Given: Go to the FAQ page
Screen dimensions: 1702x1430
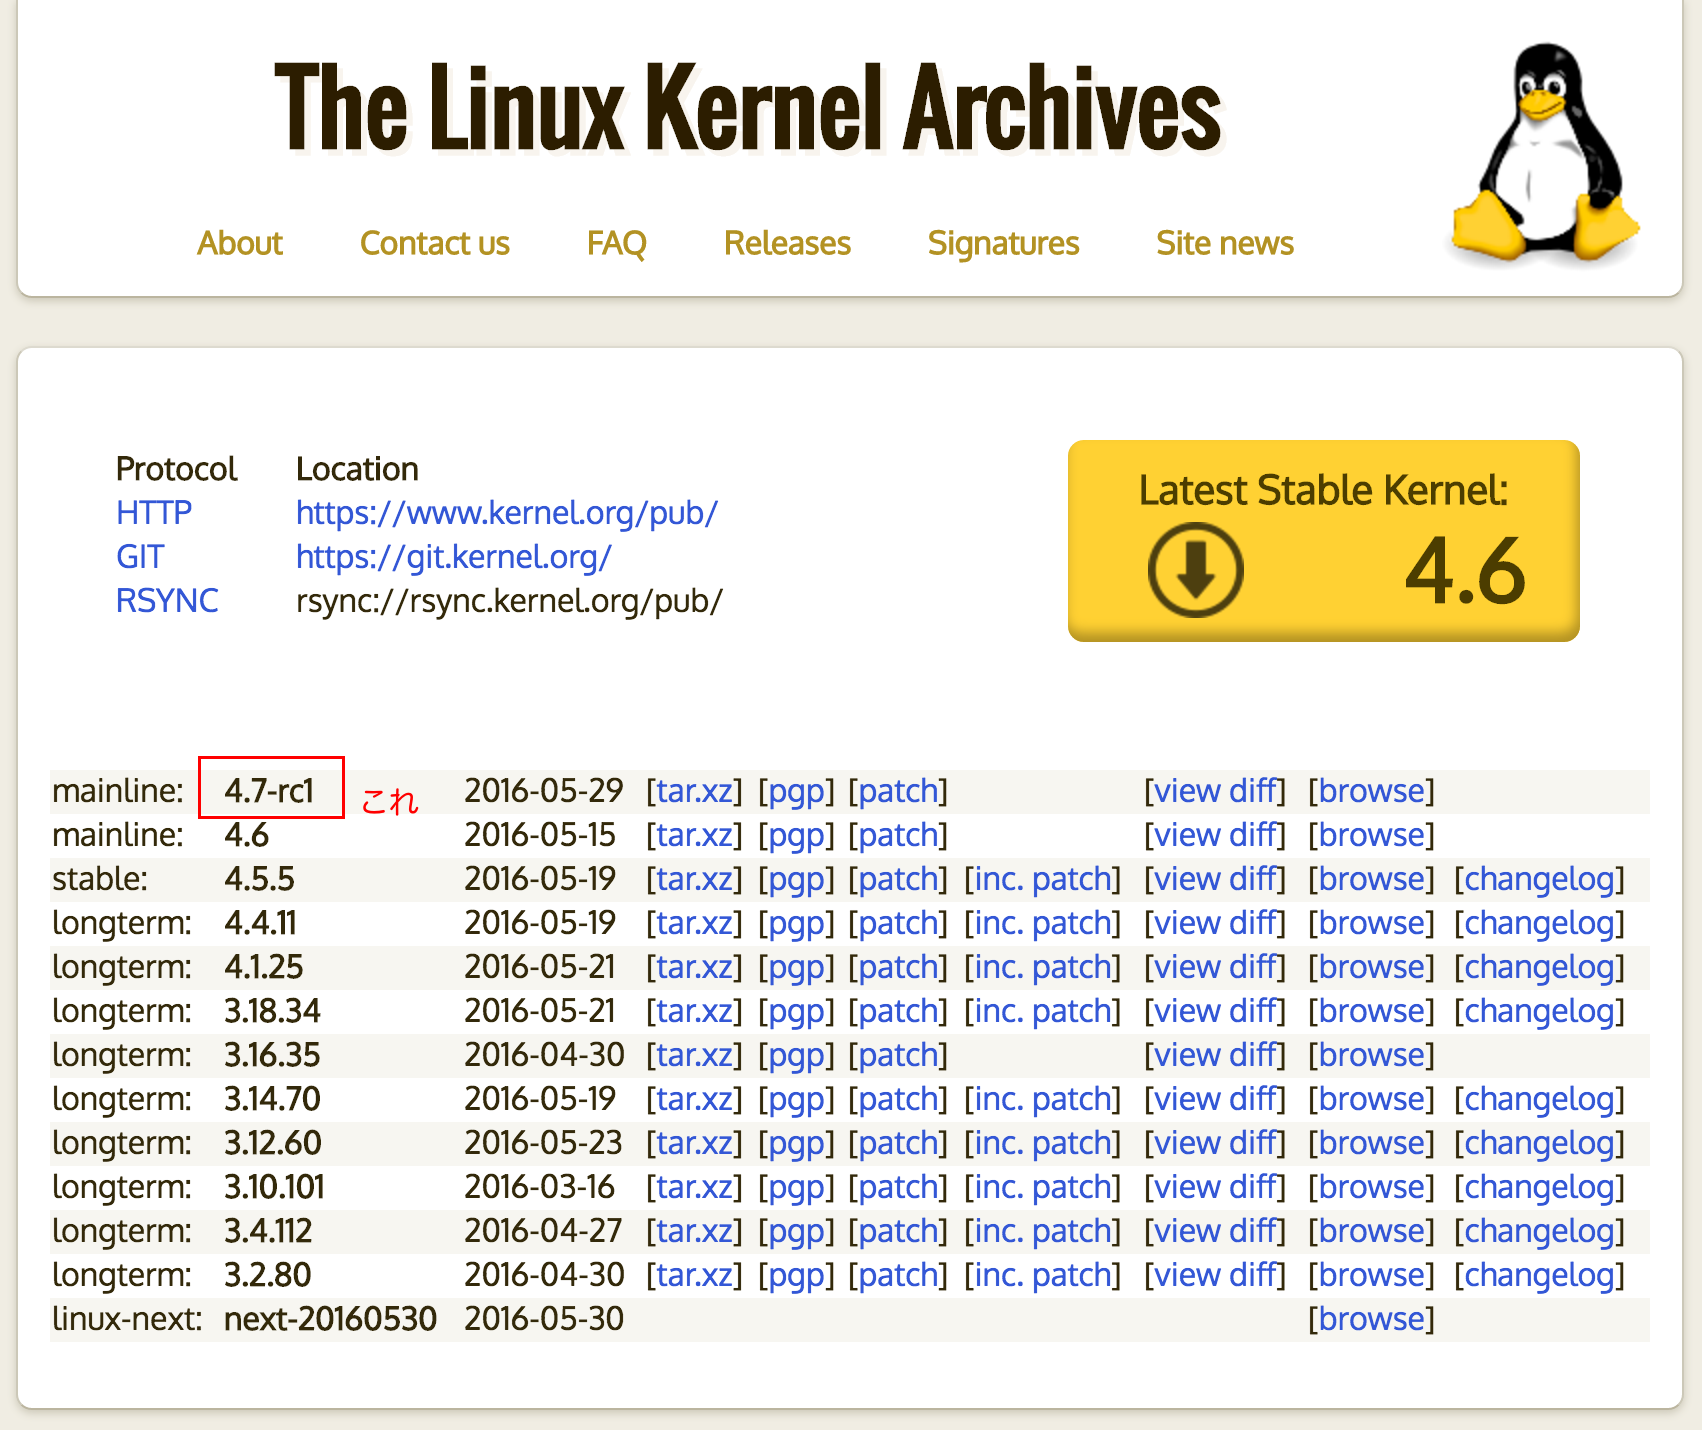Looking at the screenshot, I should pyautogui.click(x=616, y=243).
